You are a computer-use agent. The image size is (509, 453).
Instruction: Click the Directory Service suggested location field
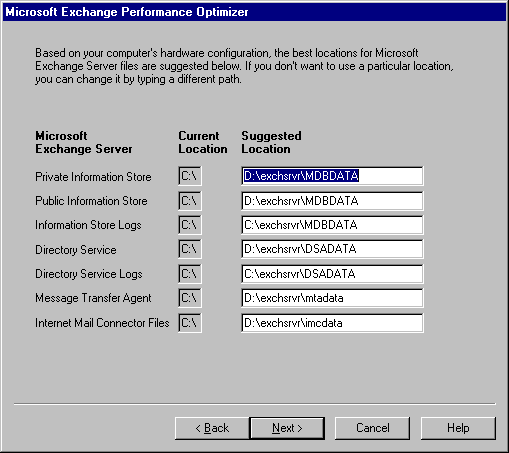332,249
